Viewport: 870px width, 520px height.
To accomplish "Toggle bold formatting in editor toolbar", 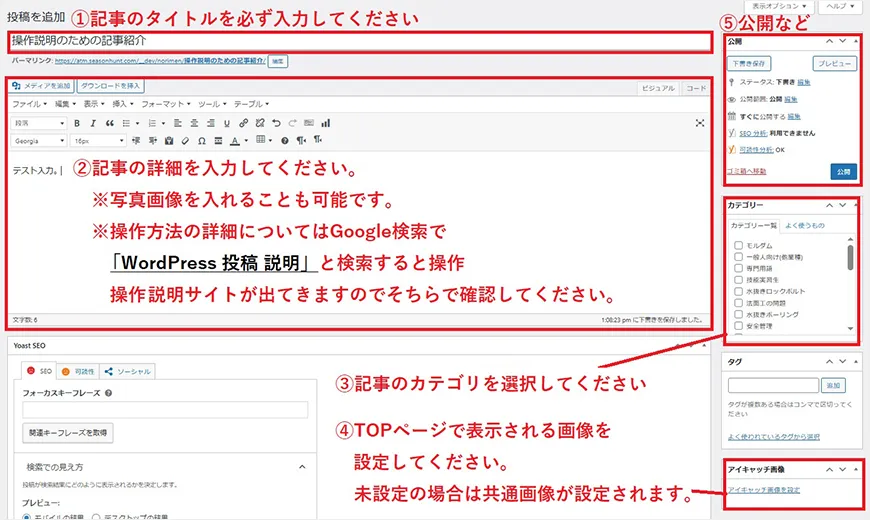I will tap(78, 123).
